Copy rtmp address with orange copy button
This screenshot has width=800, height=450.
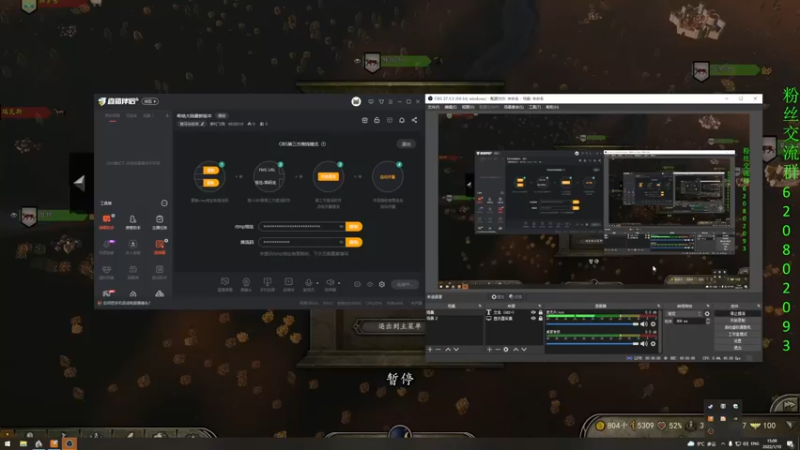(354, 226)
